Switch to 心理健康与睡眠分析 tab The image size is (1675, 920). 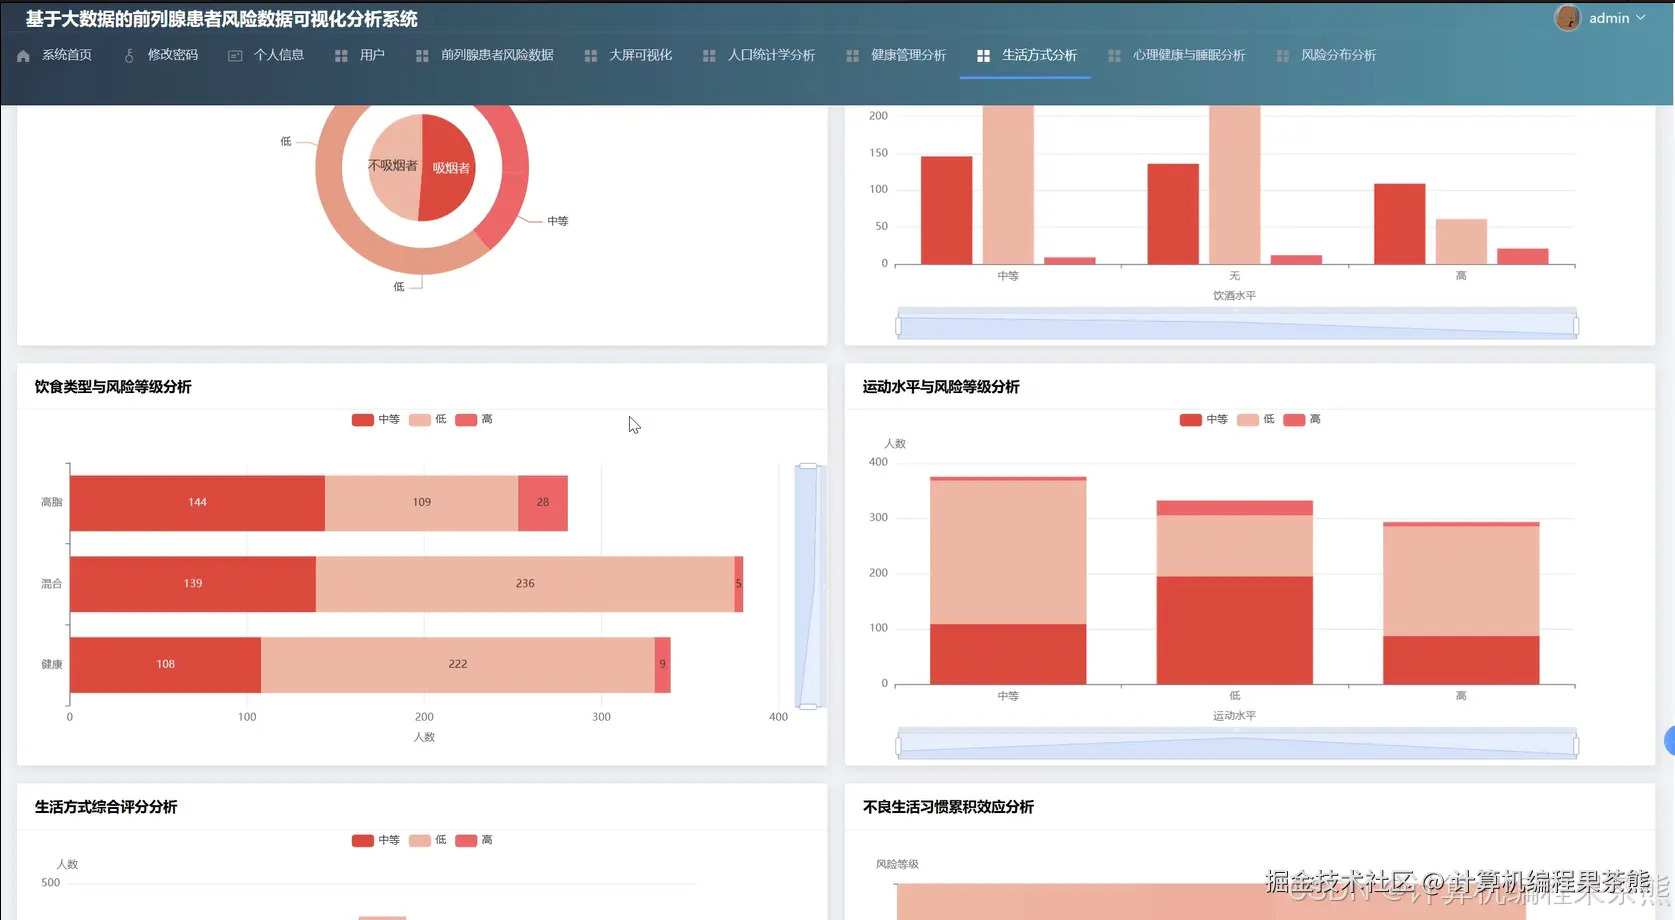click(1189, 55)
